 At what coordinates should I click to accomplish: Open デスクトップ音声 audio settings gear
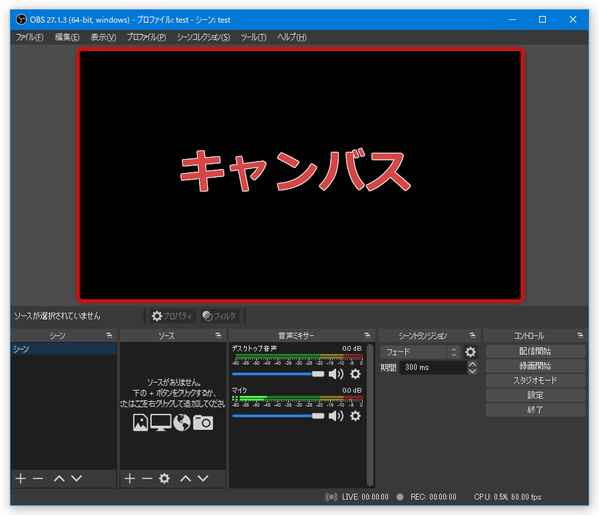[x=355, y=374]
